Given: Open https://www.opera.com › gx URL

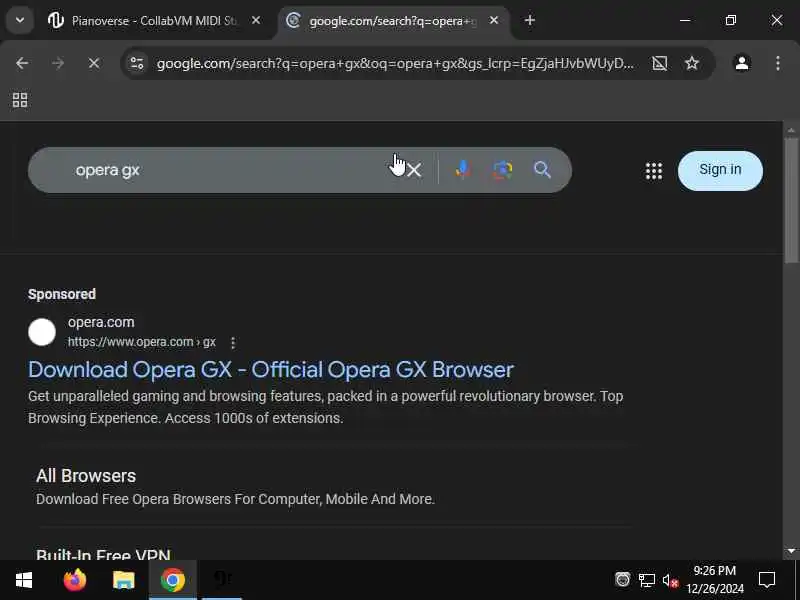Looking at the screenshot, I should [142, 342].
